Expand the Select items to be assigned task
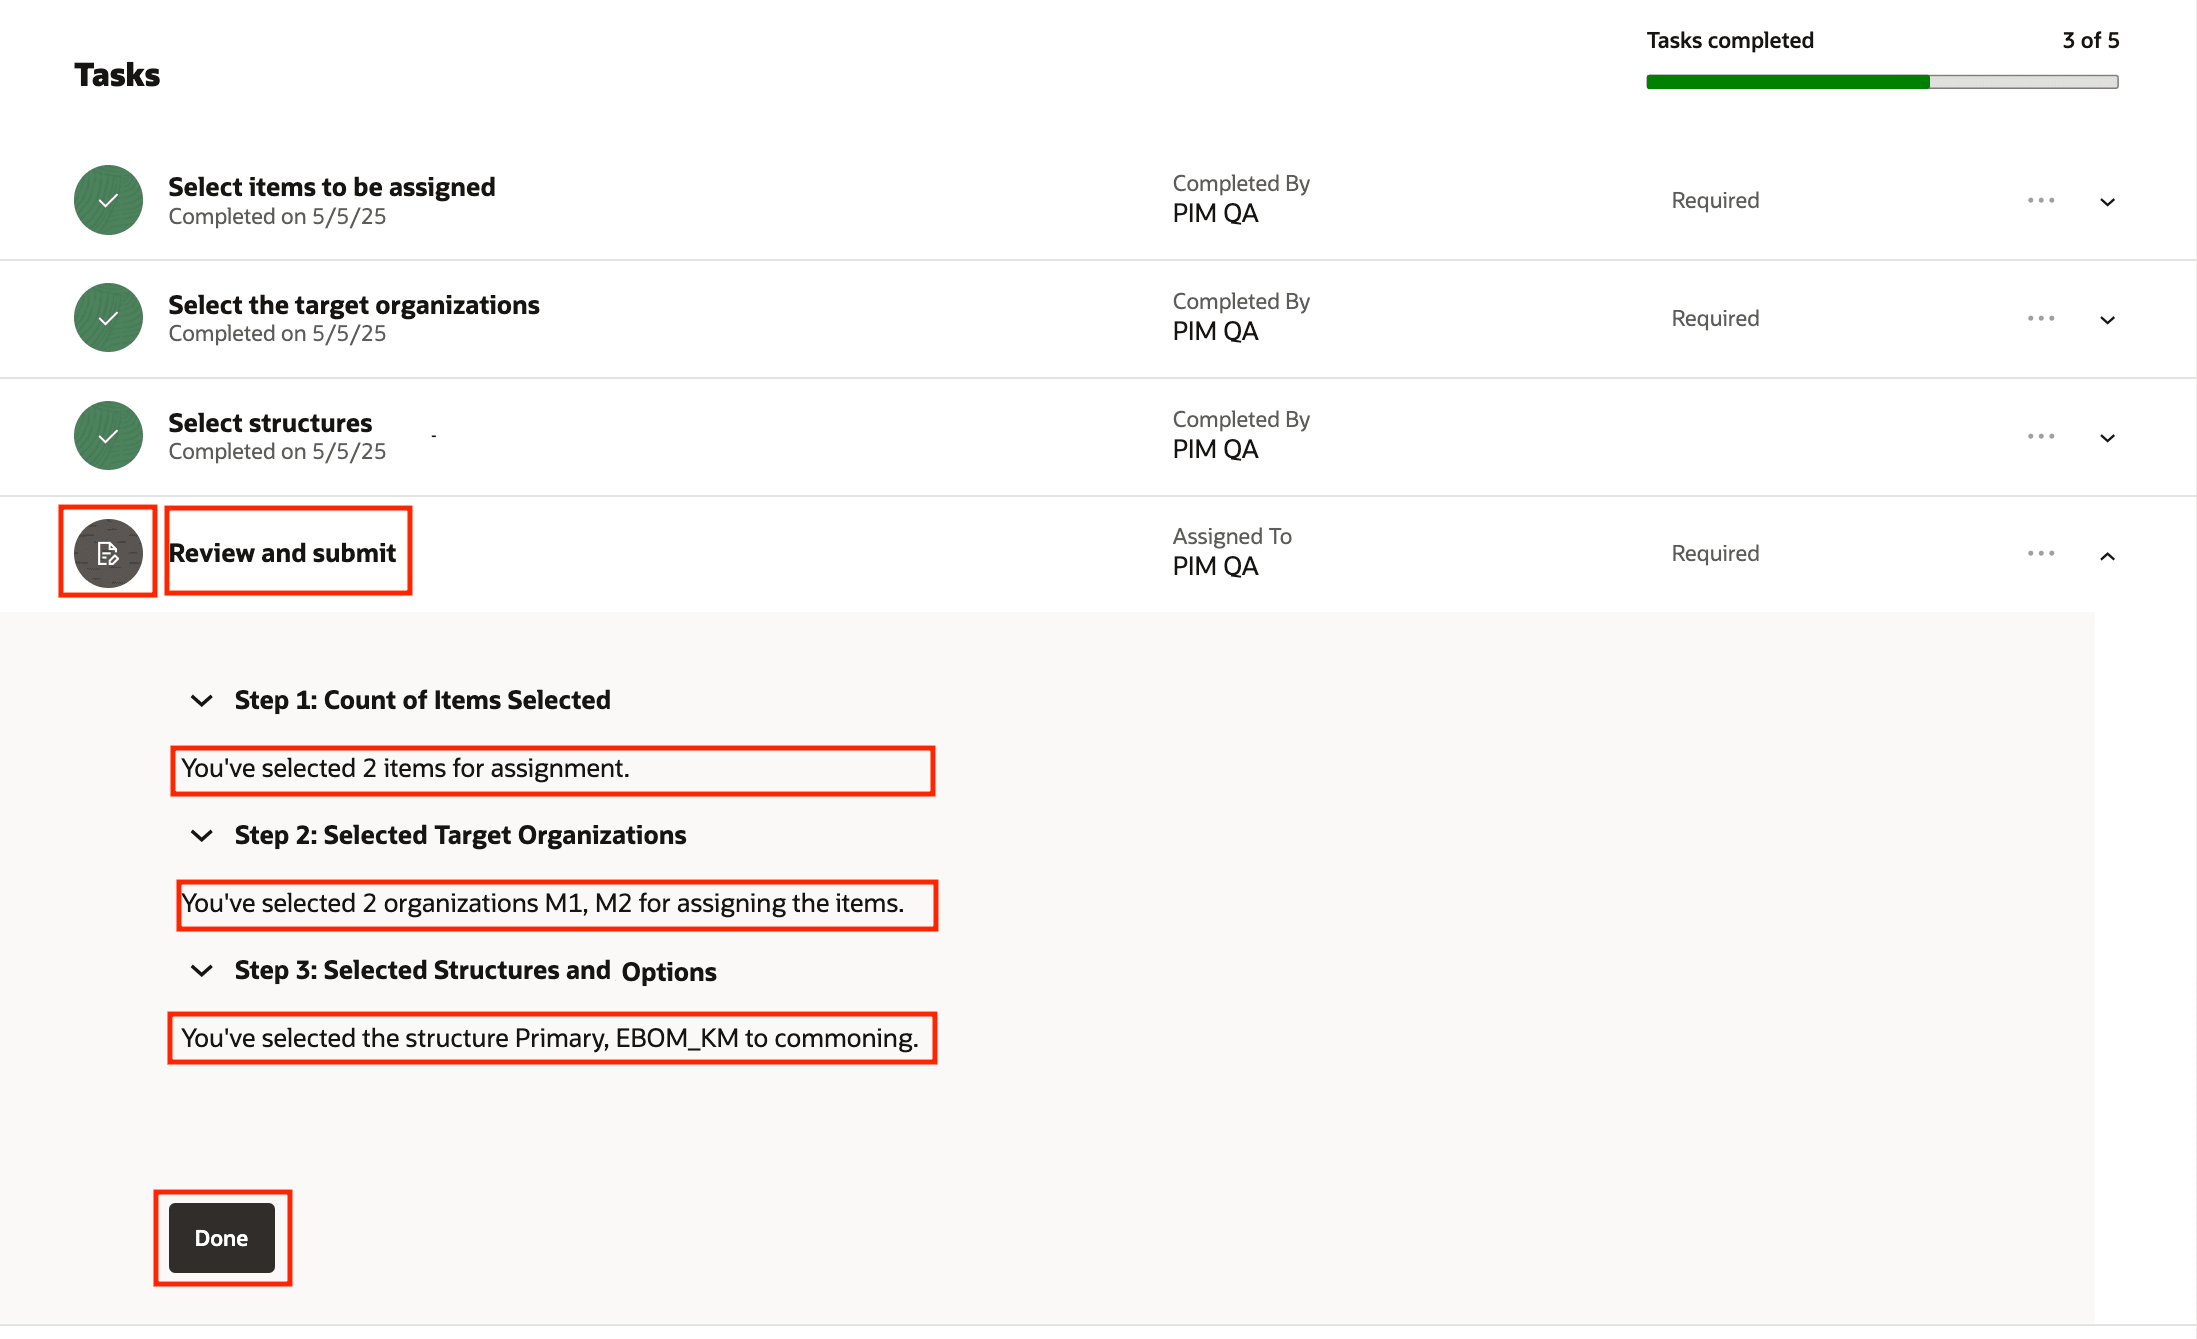Viewport: 2197px width, 1339px height. (x=2107, y=202)
